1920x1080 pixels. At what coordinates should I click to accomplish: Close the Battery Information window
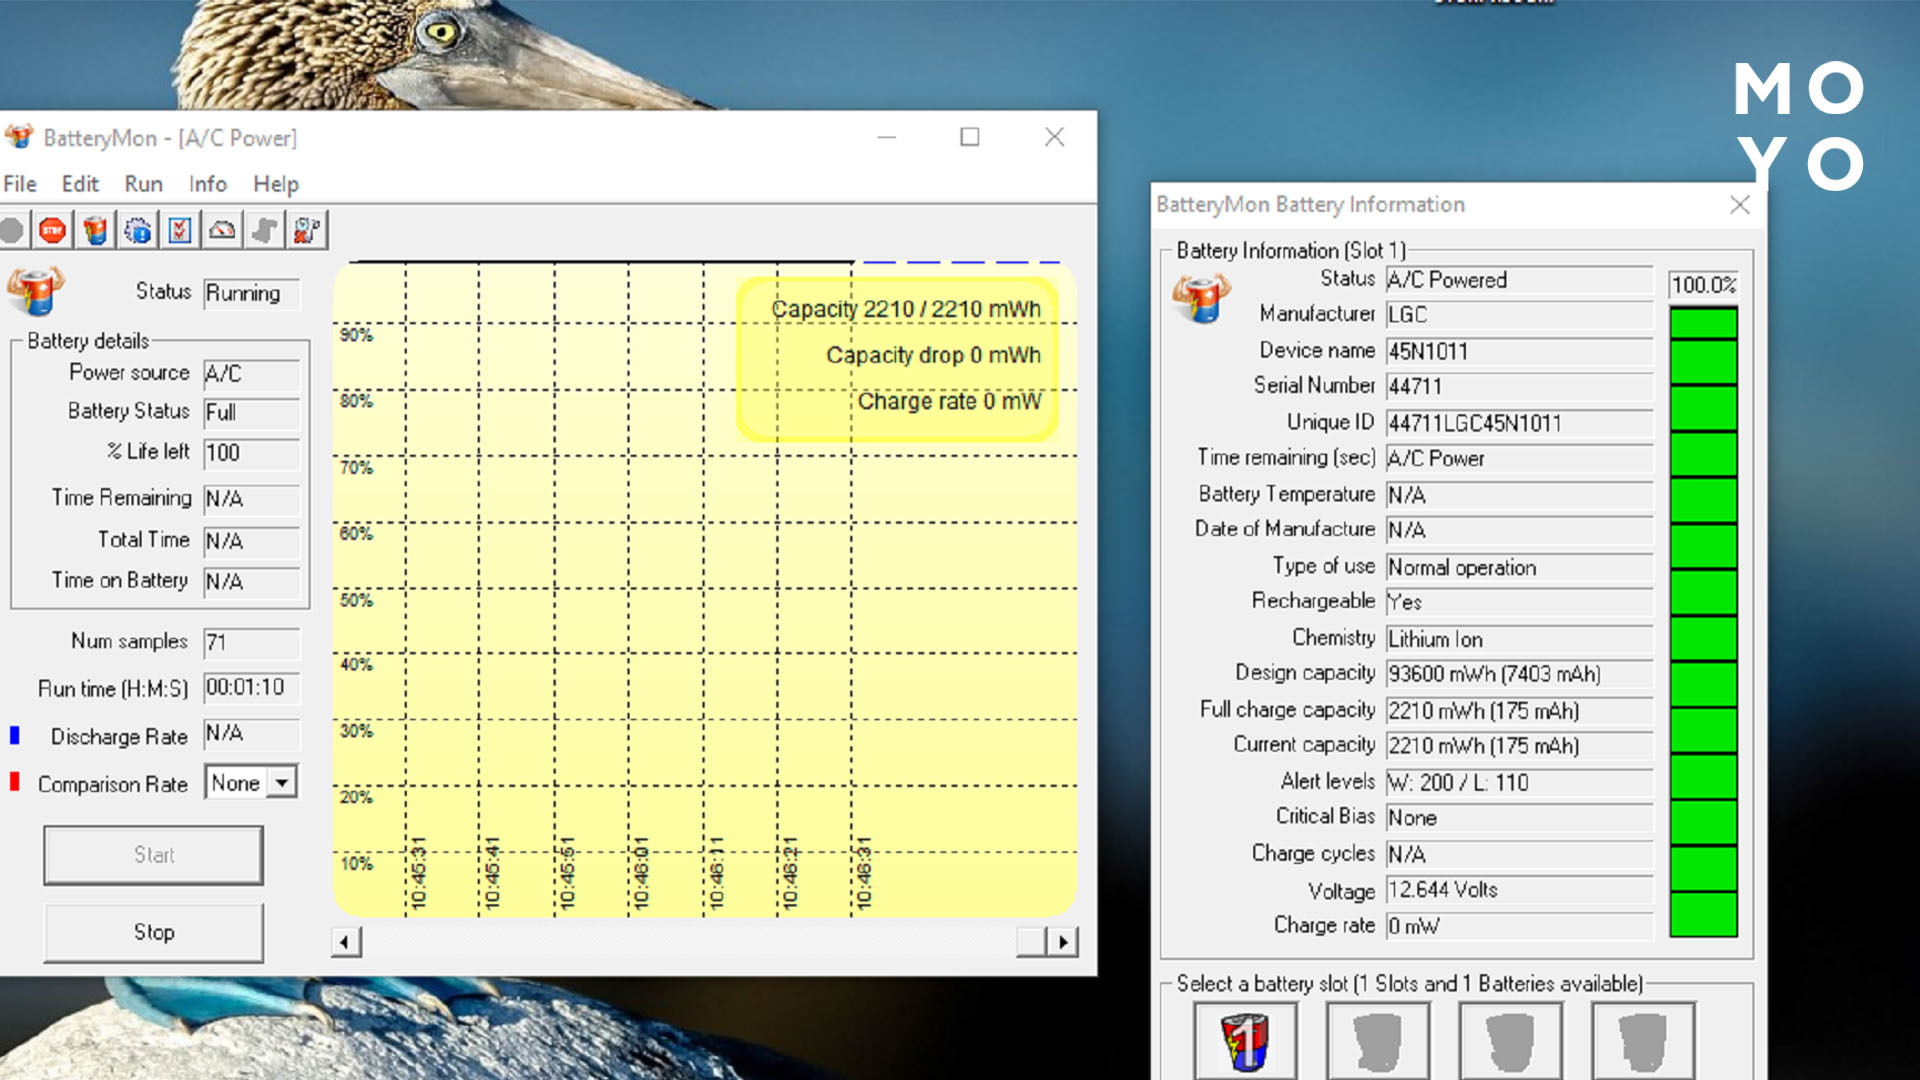click(x=1739, y=205)
